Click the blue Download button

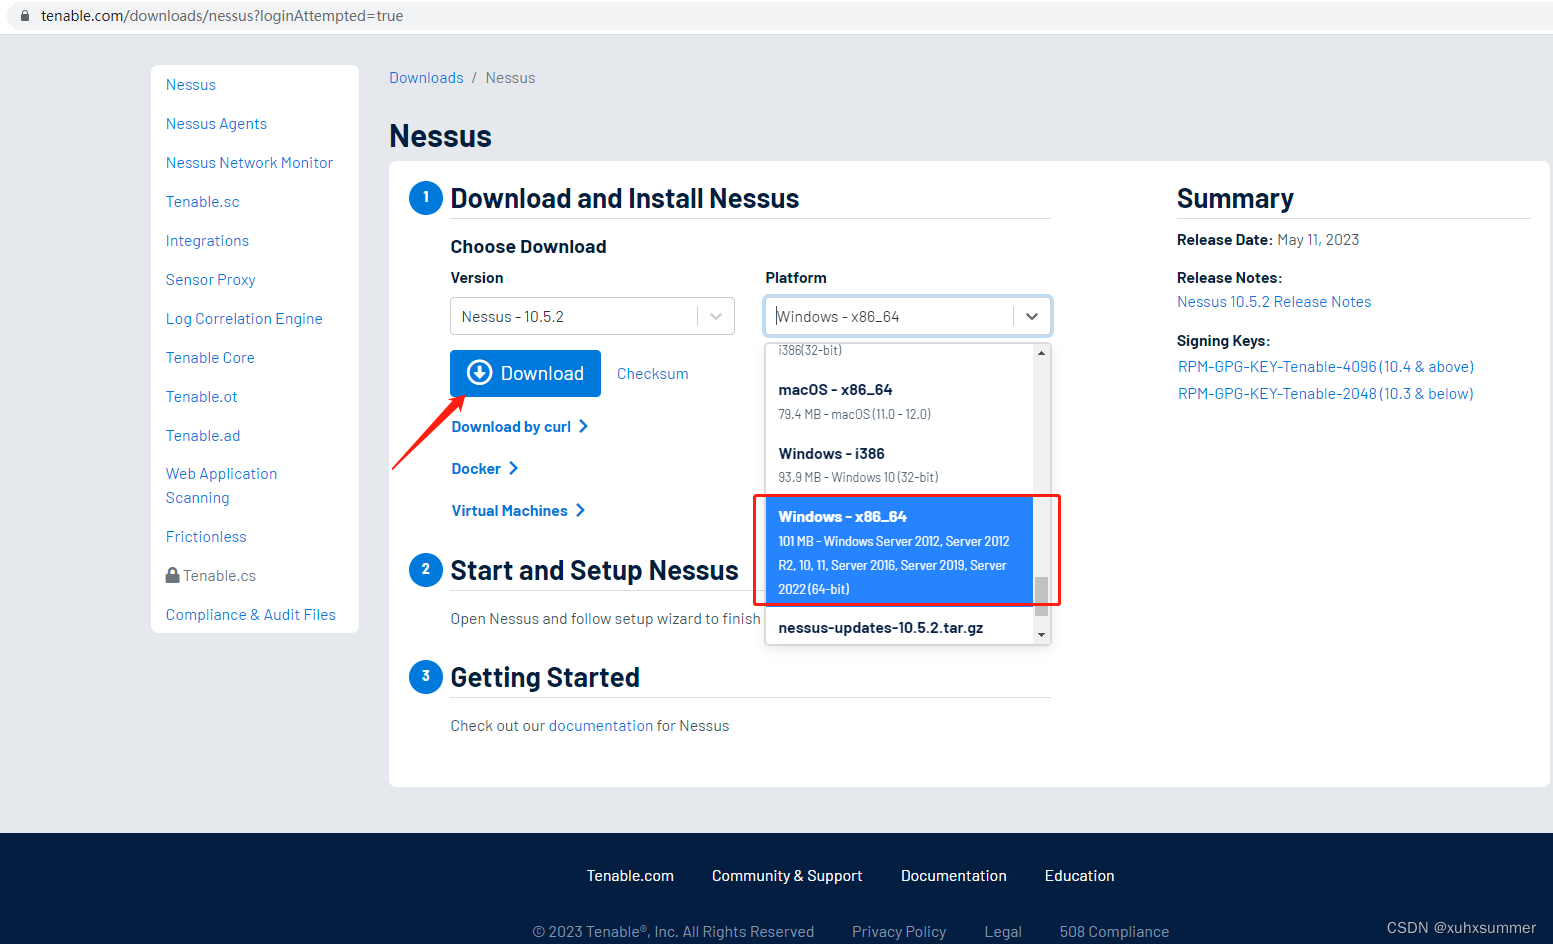tap(525, 373)
